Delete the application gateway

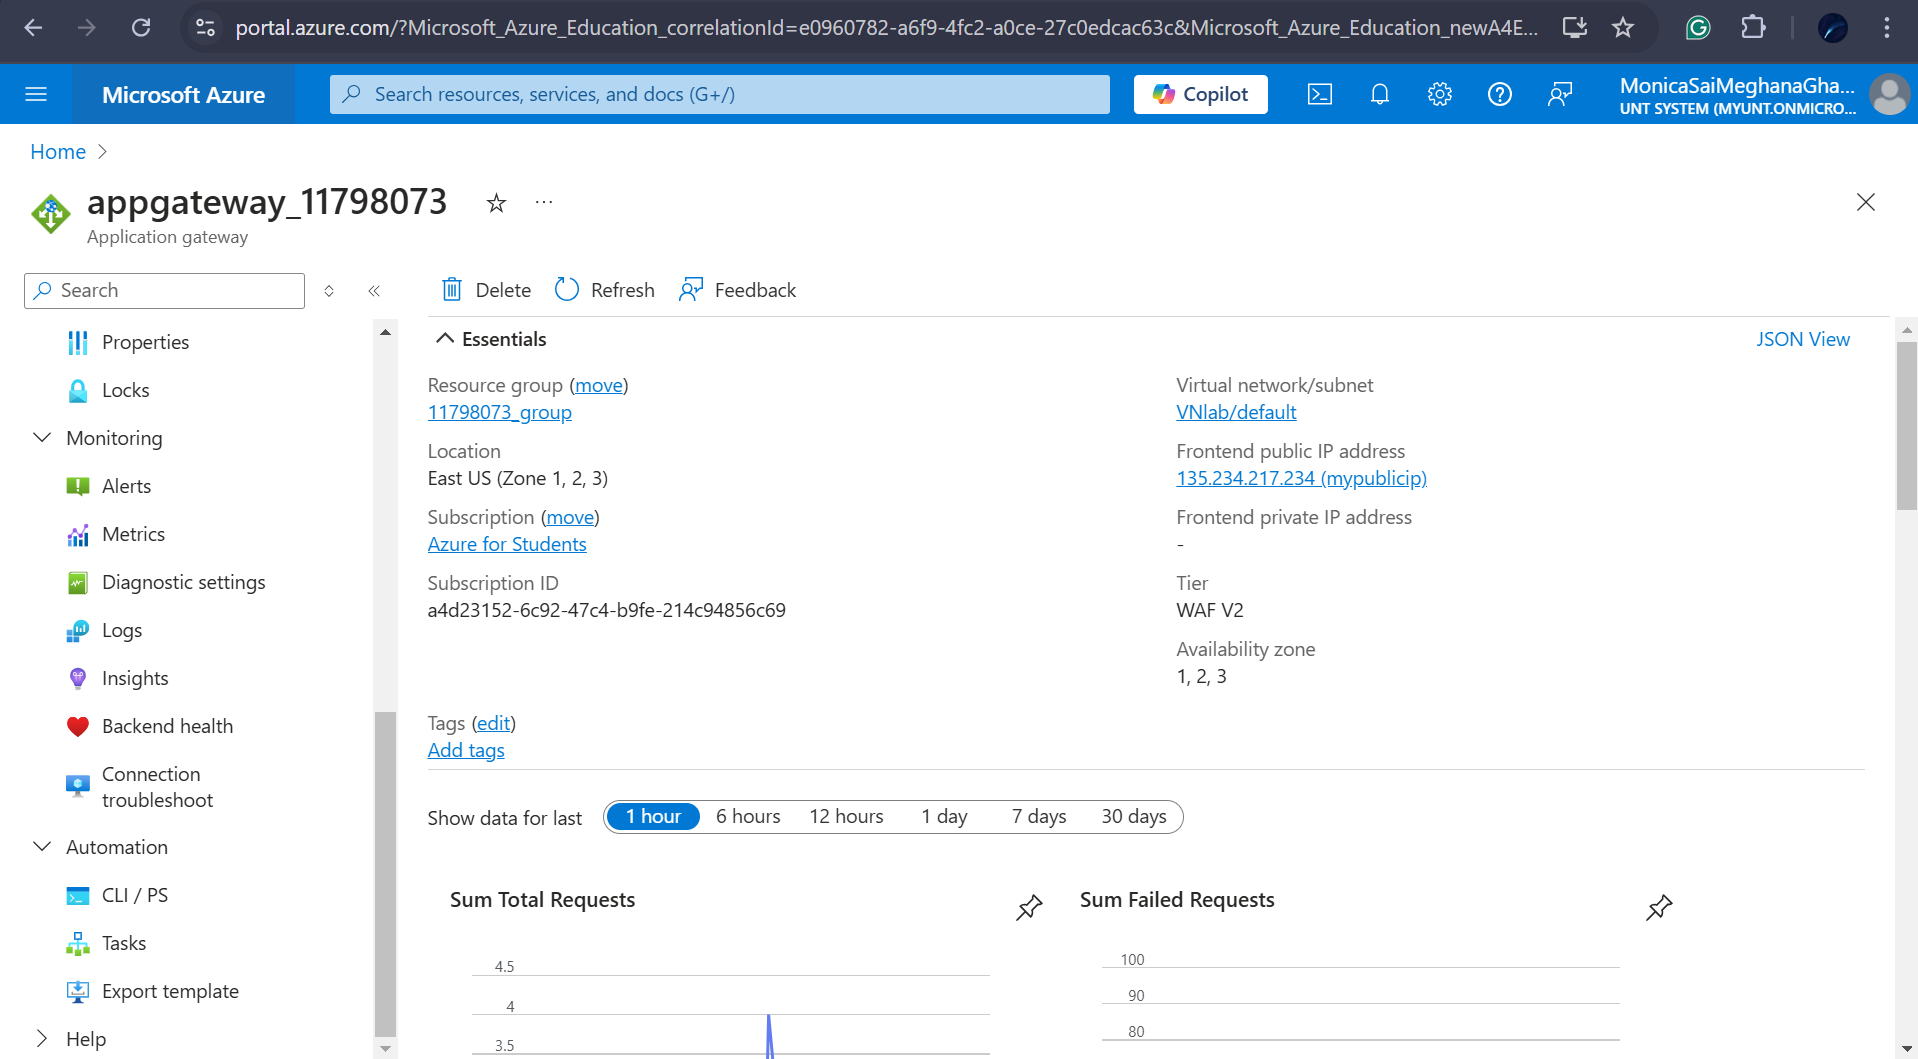(x=486, y=290)
